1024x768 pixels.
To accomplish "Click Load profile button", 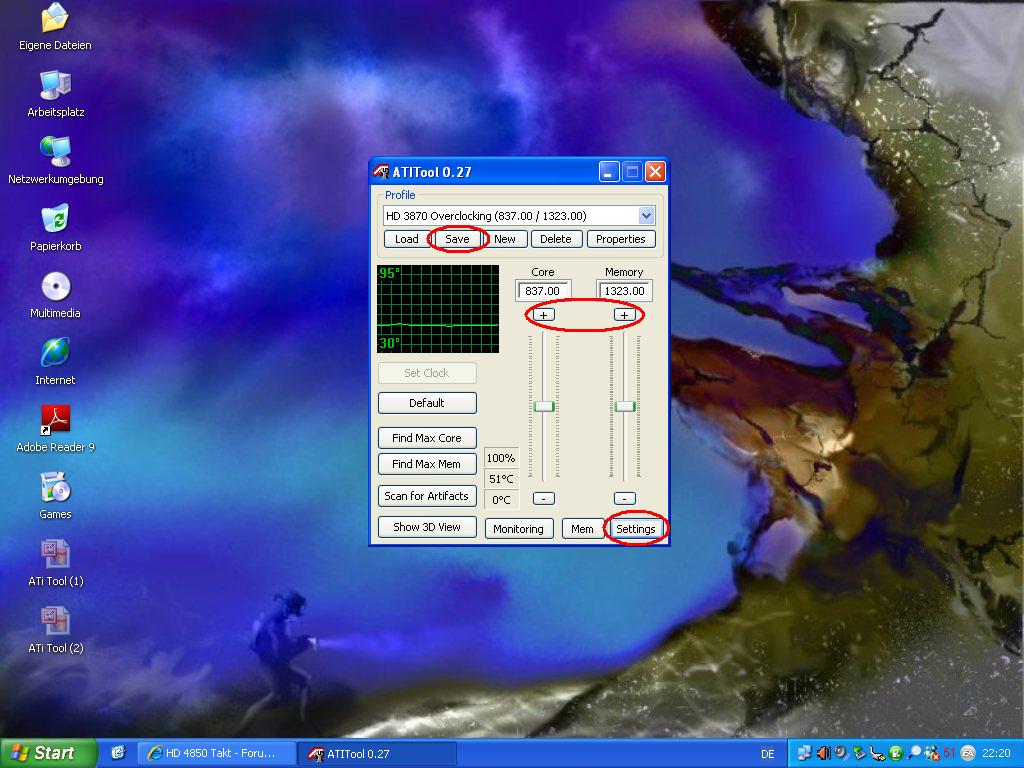I will [x=406, y=239].
